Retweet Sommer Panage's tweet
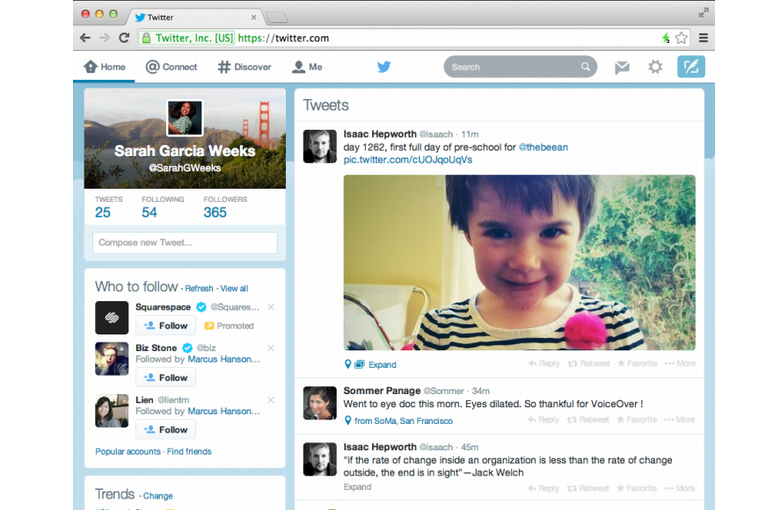The width and height of the screenshot is (776, 510). point(588,420)
